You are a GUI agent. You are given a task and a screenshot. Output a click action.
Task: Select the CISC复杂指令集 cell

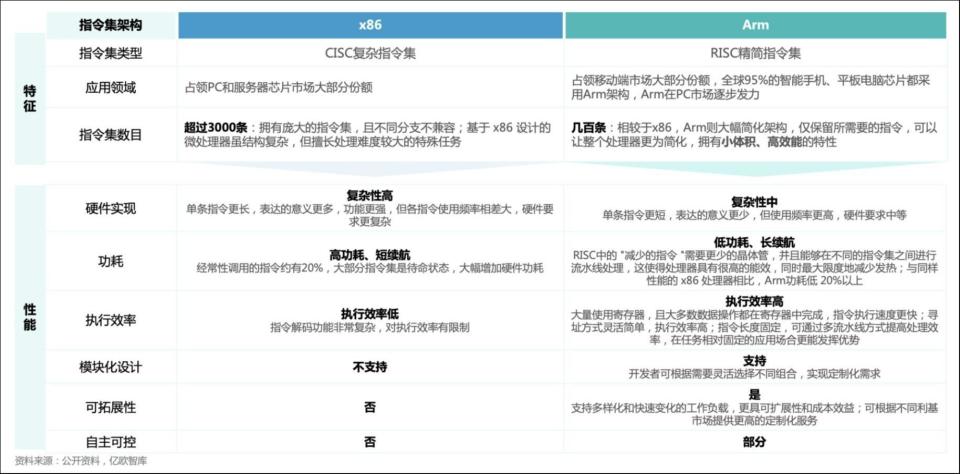click(x=370, y=54)
